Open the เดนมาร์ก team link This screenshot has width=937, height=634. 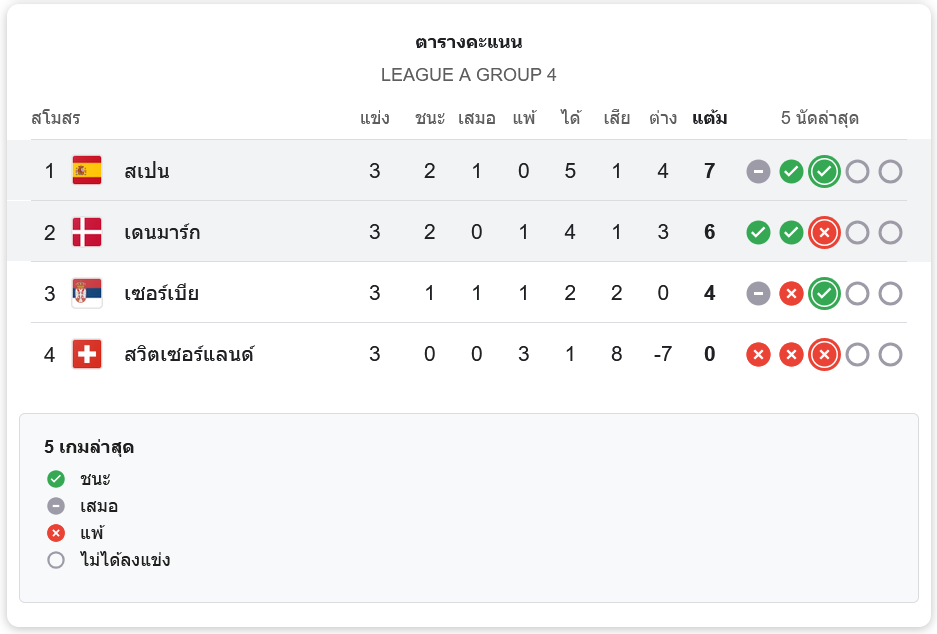[x=162, y=232]
